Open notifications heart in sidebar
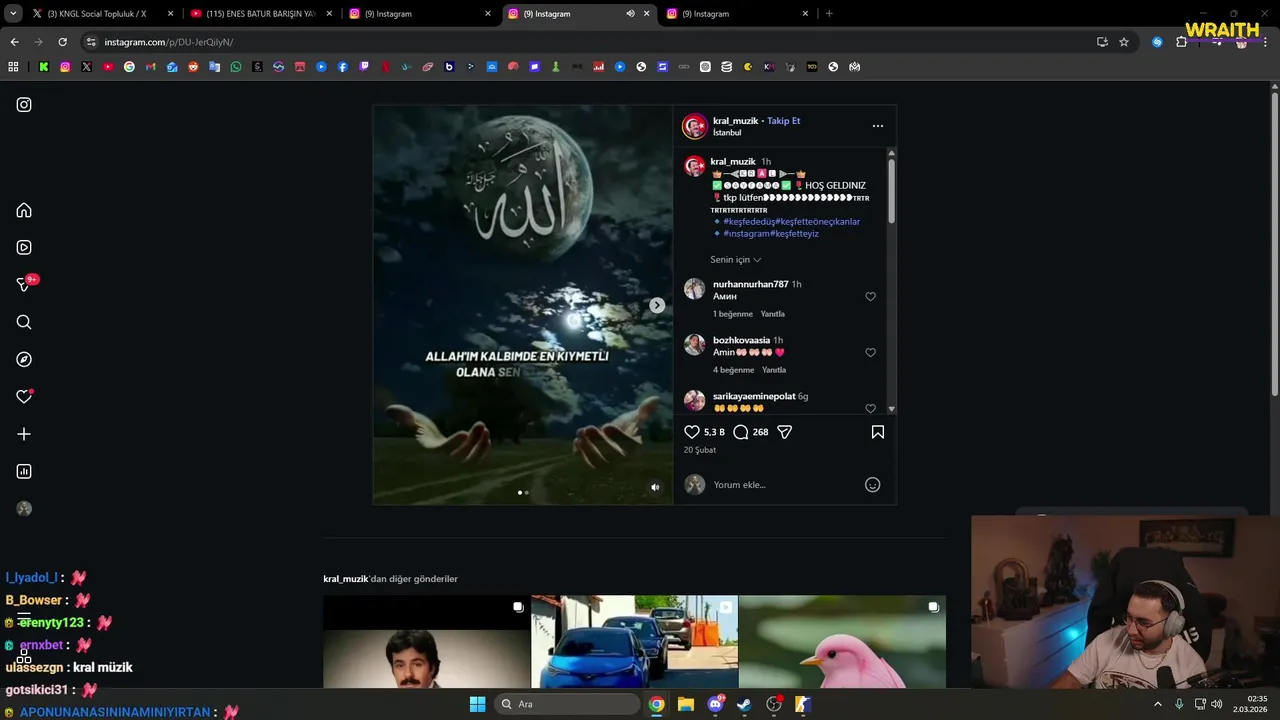This screenshot has width=1280, height=720. pyautogui.click(x=24, y=397)
